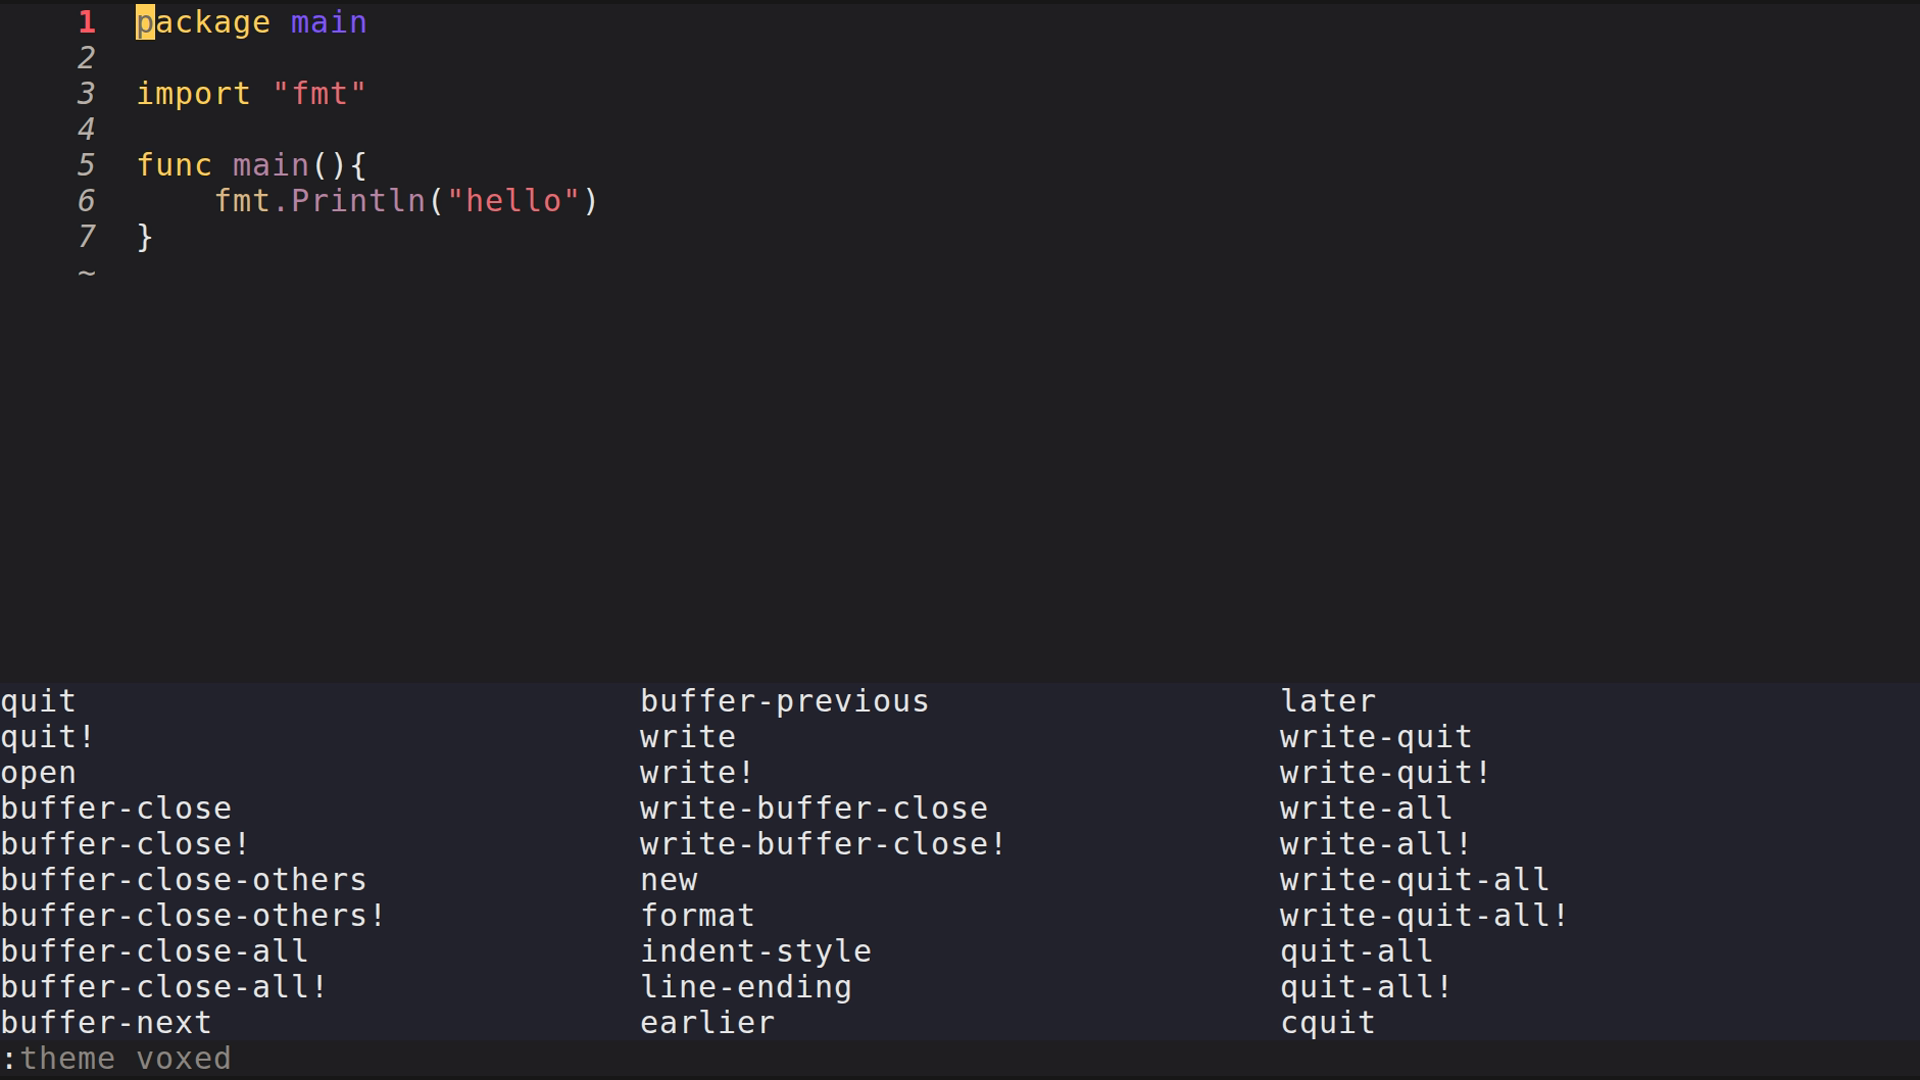Choose the "buffer-close-others" entry without exclamation mark
Screen dimensions: 1920x1080
[x=184, y=880]
